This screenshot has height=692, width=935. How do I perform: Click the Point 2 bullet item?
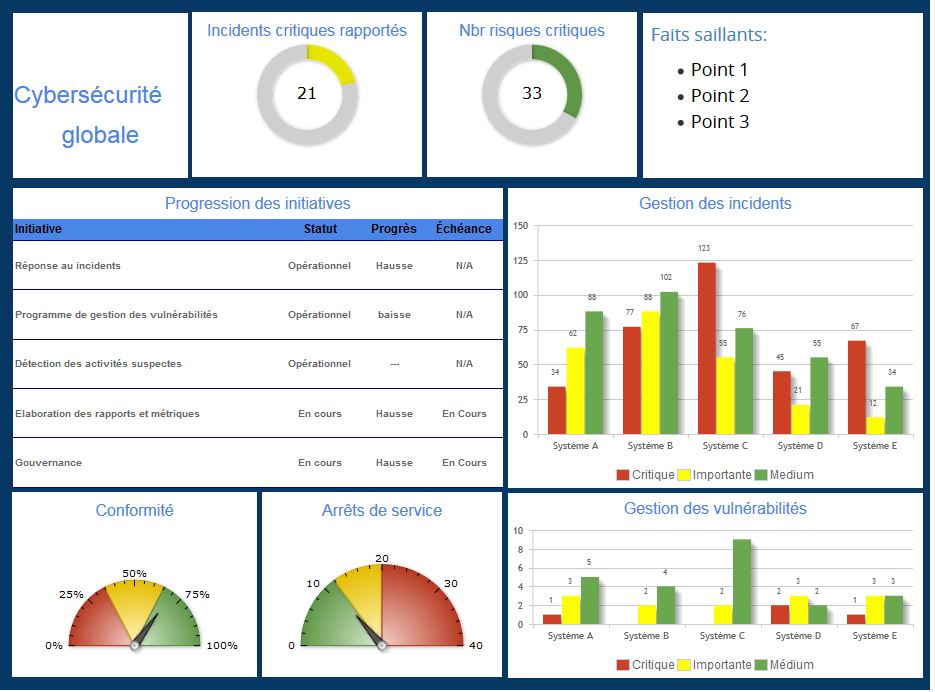tap(720, 95)
